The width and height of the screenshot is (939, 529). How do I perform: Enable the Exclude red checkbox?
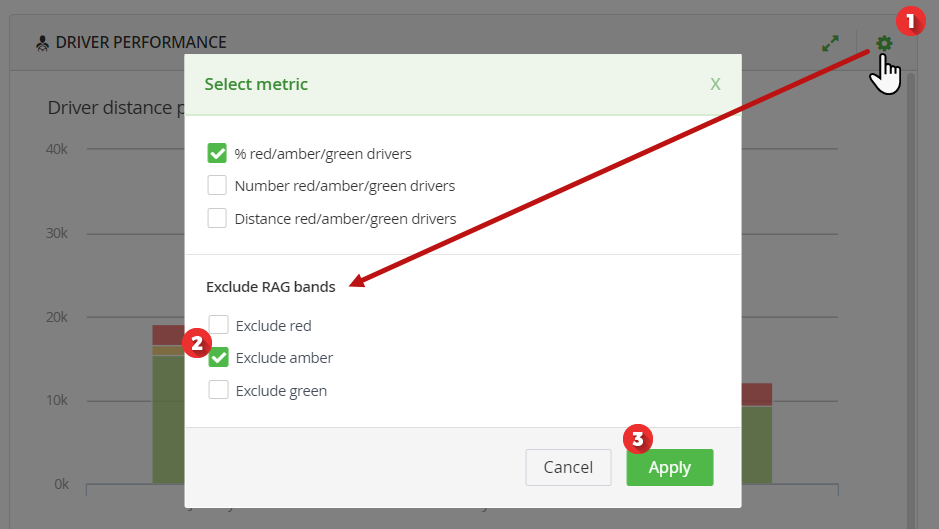pyautogui.click(x=219, y=325)
